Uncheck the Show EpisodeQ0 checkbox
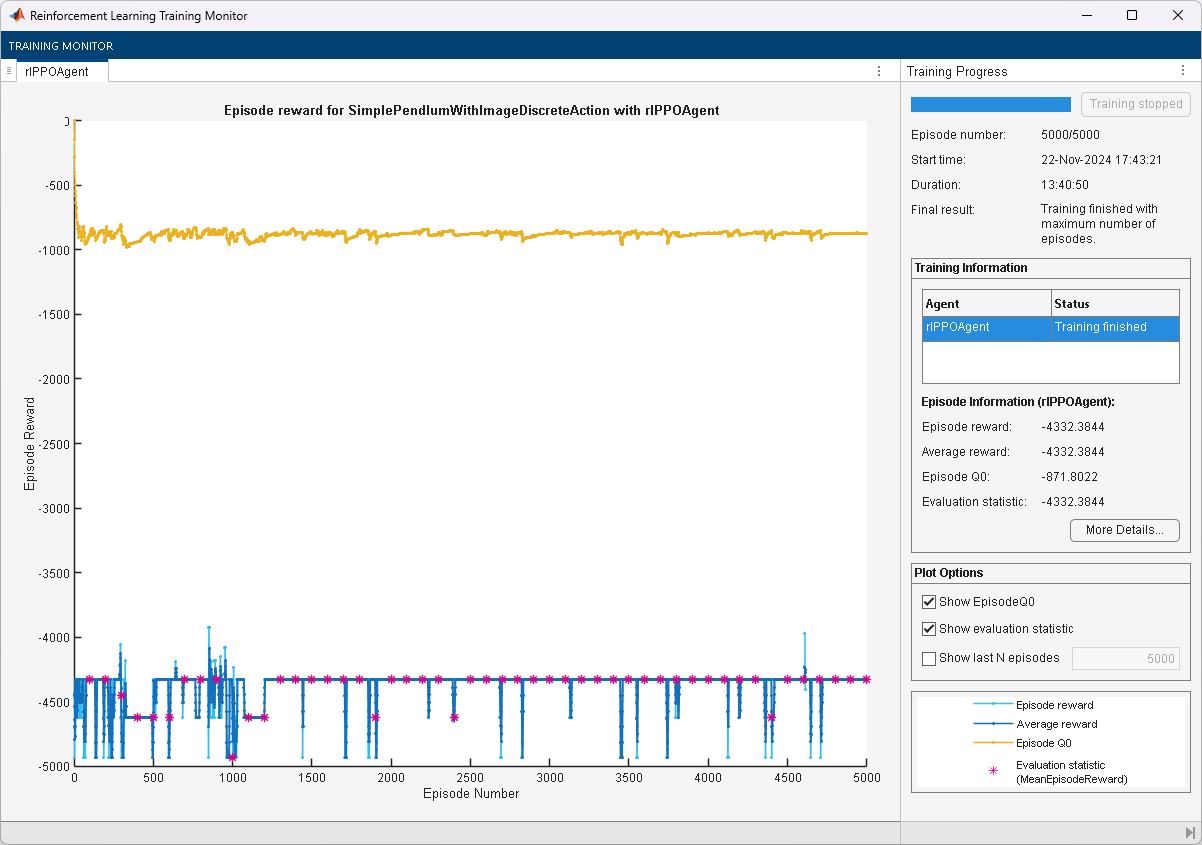The height and width of the screenshot is (845, 1202). [929, 602]
